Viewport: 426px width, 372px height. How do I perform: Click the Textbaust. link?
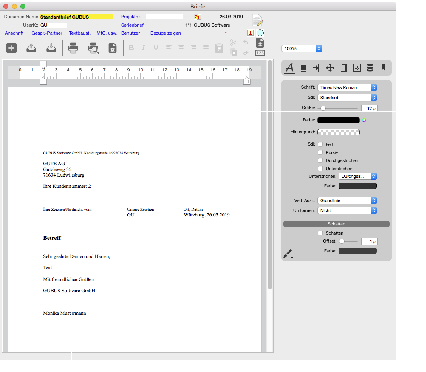[x=80, y=33]
